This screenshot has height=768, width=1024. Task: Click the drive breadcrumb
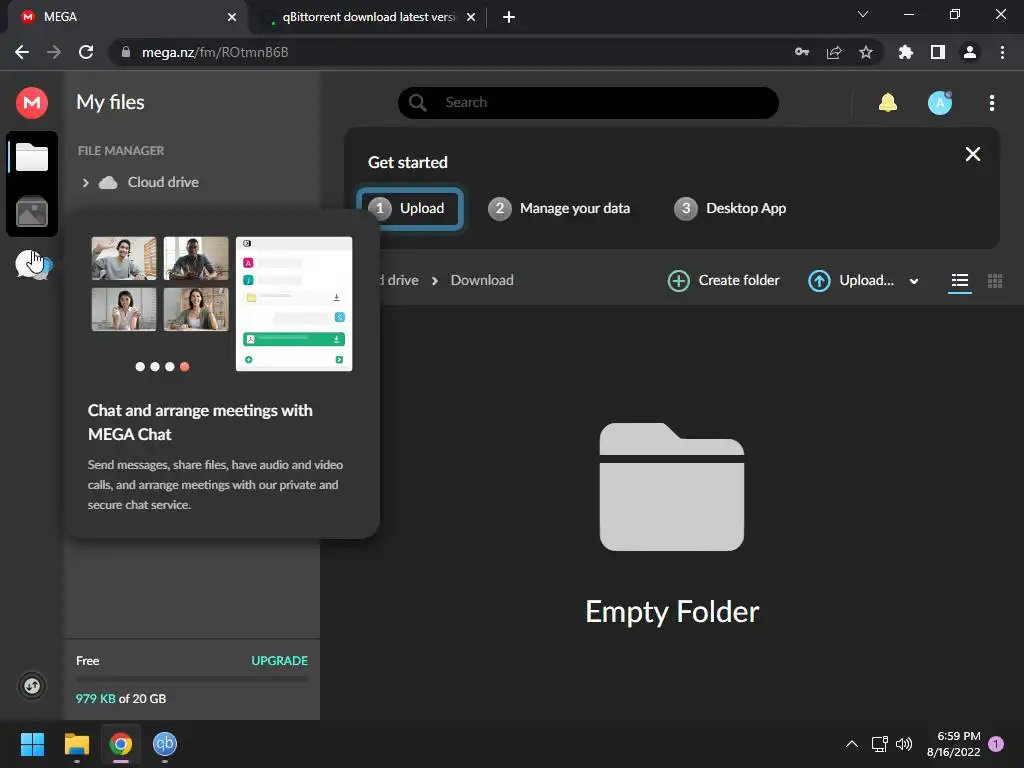400,280
